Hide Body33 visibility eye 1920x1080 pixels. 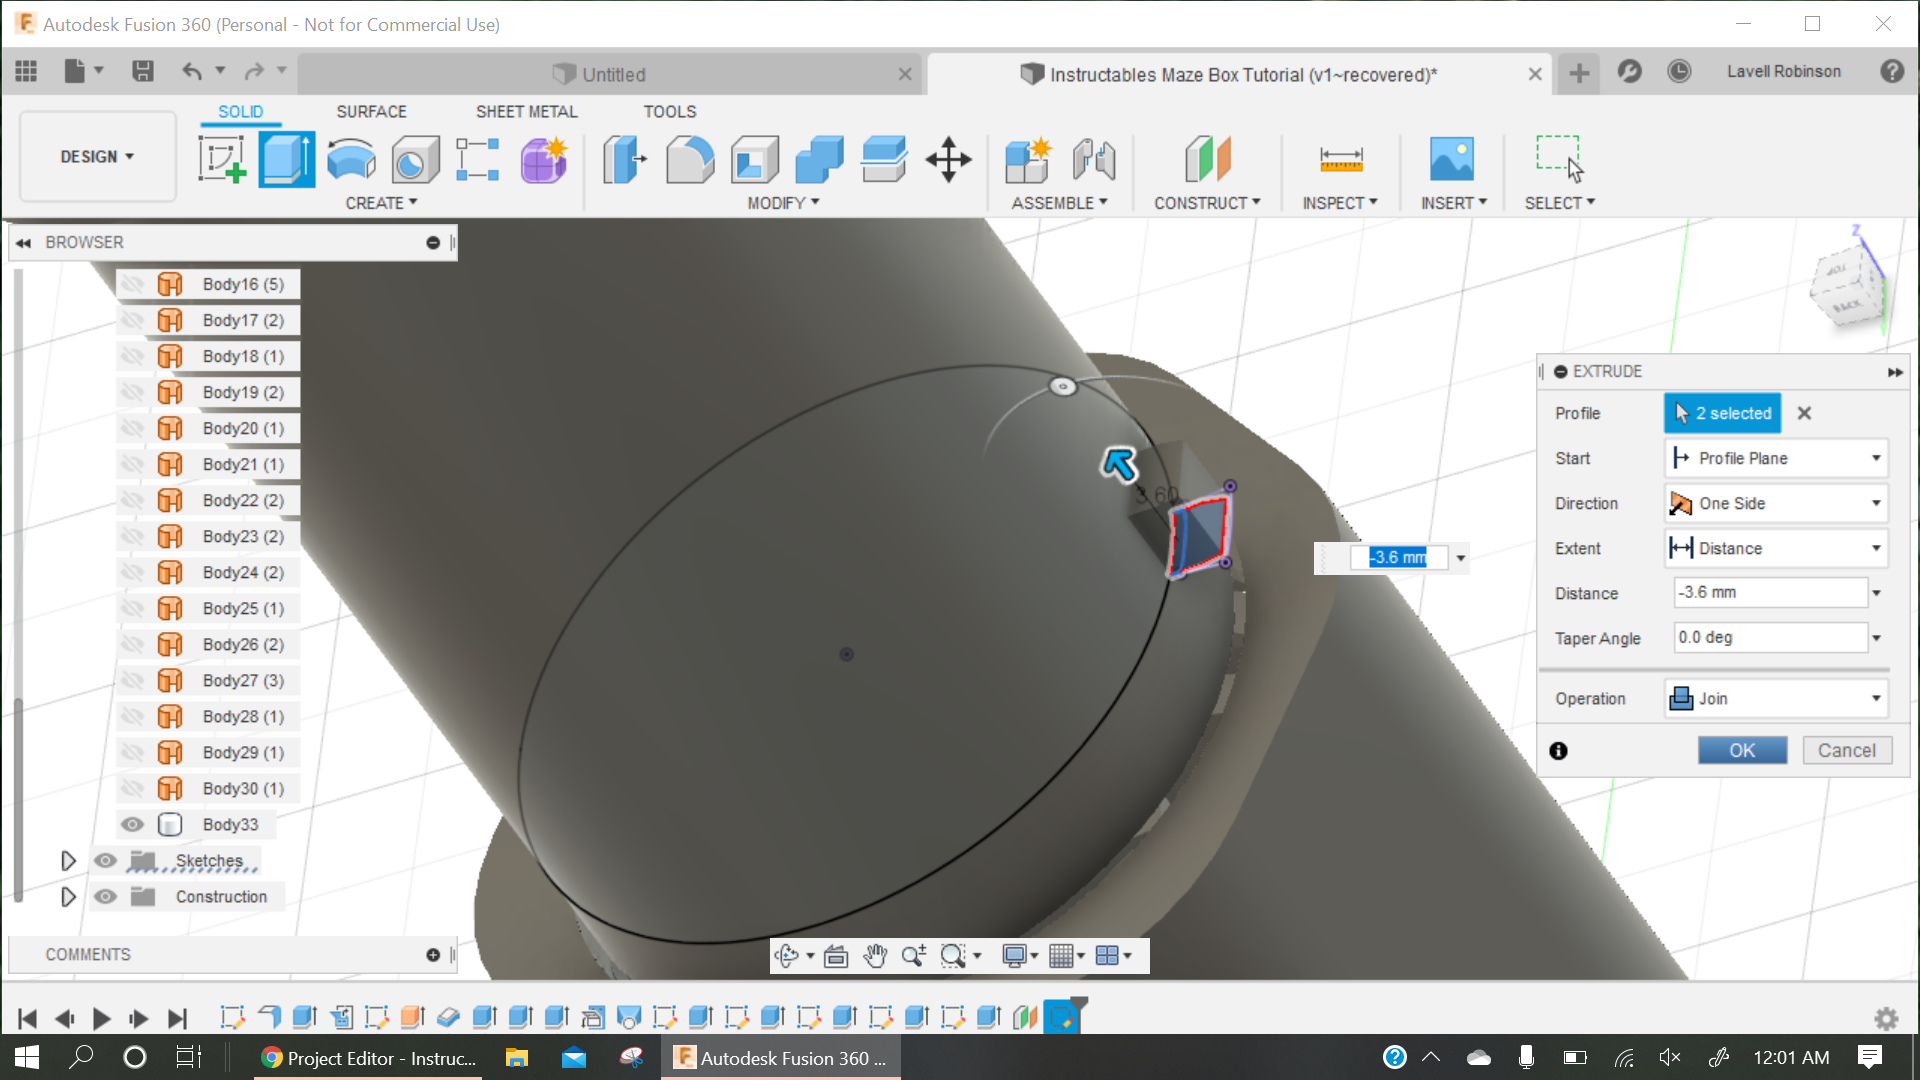click(132, 824)
